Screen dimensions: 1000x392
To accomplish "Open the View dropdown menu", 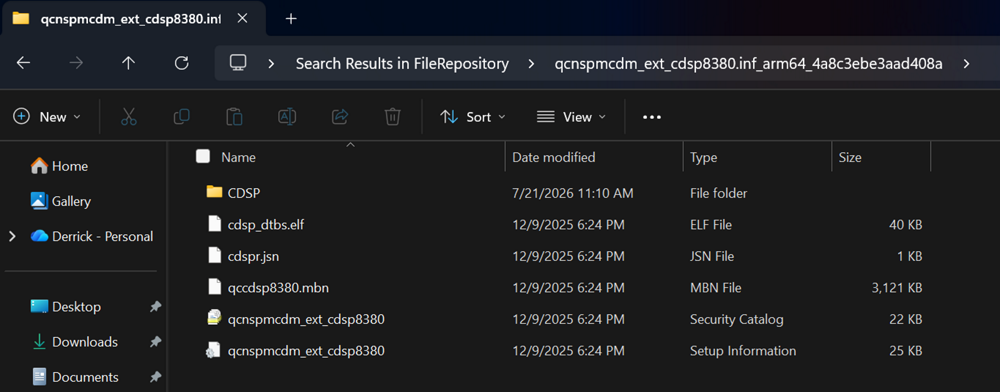I will (x=571, y=117).
